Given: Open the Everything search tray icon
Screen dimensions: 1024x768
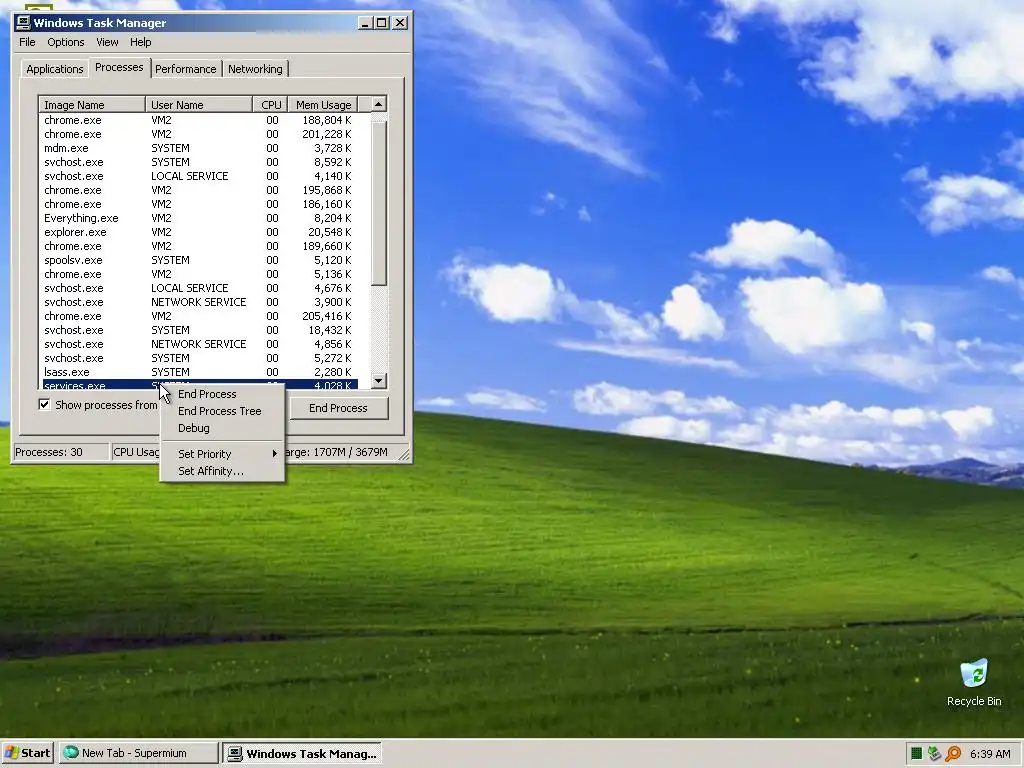Looking at the screenshot, I should pos(953,754).
